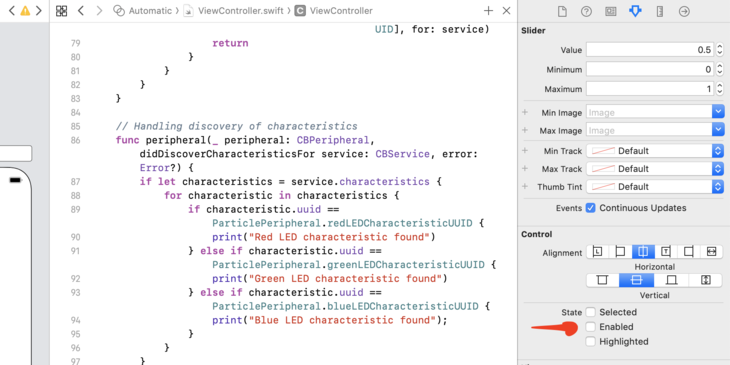The width and height of the screenshot is (730, 365).
Task: Open the File inspector tab
Action: tap(562, 12)
